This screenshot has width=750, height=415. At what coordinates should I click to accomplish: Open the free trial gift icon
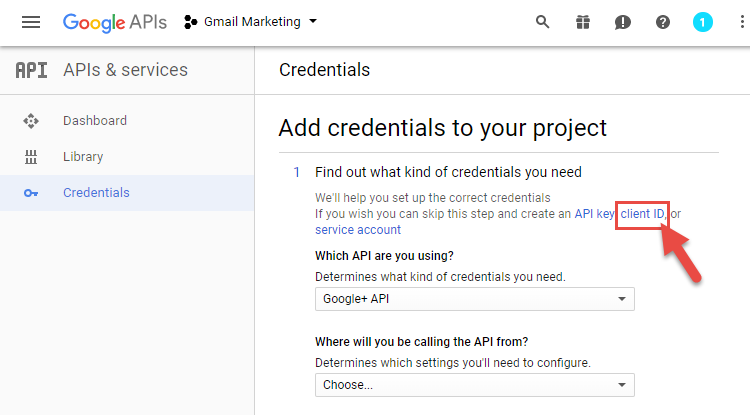pos(583,22)
